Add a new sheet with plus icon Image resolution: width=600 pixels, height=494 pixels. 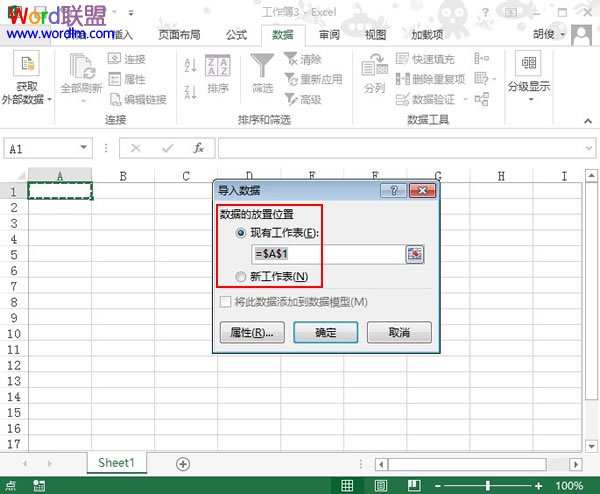183,464
